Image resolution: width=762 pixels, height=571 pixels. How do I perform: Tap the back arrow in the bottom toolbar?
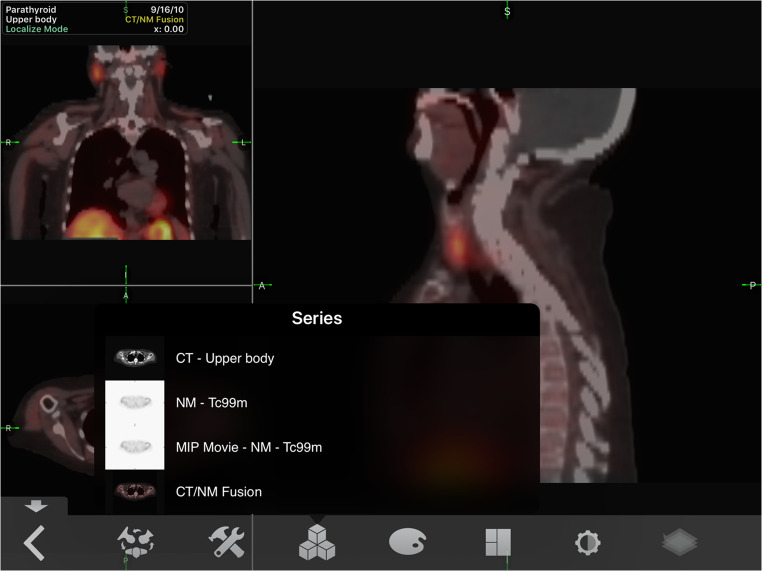(x=35, y=543)
